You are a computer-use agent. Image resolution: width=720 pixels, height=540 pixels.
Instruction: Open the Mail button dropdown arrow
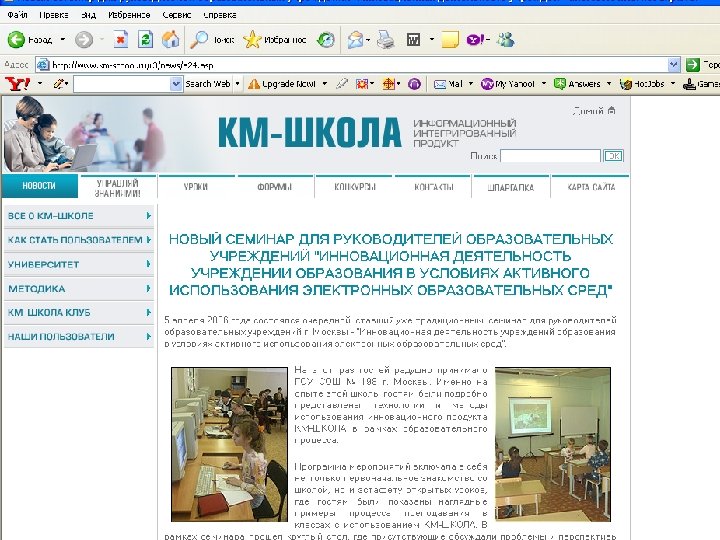tap(471, 84)
